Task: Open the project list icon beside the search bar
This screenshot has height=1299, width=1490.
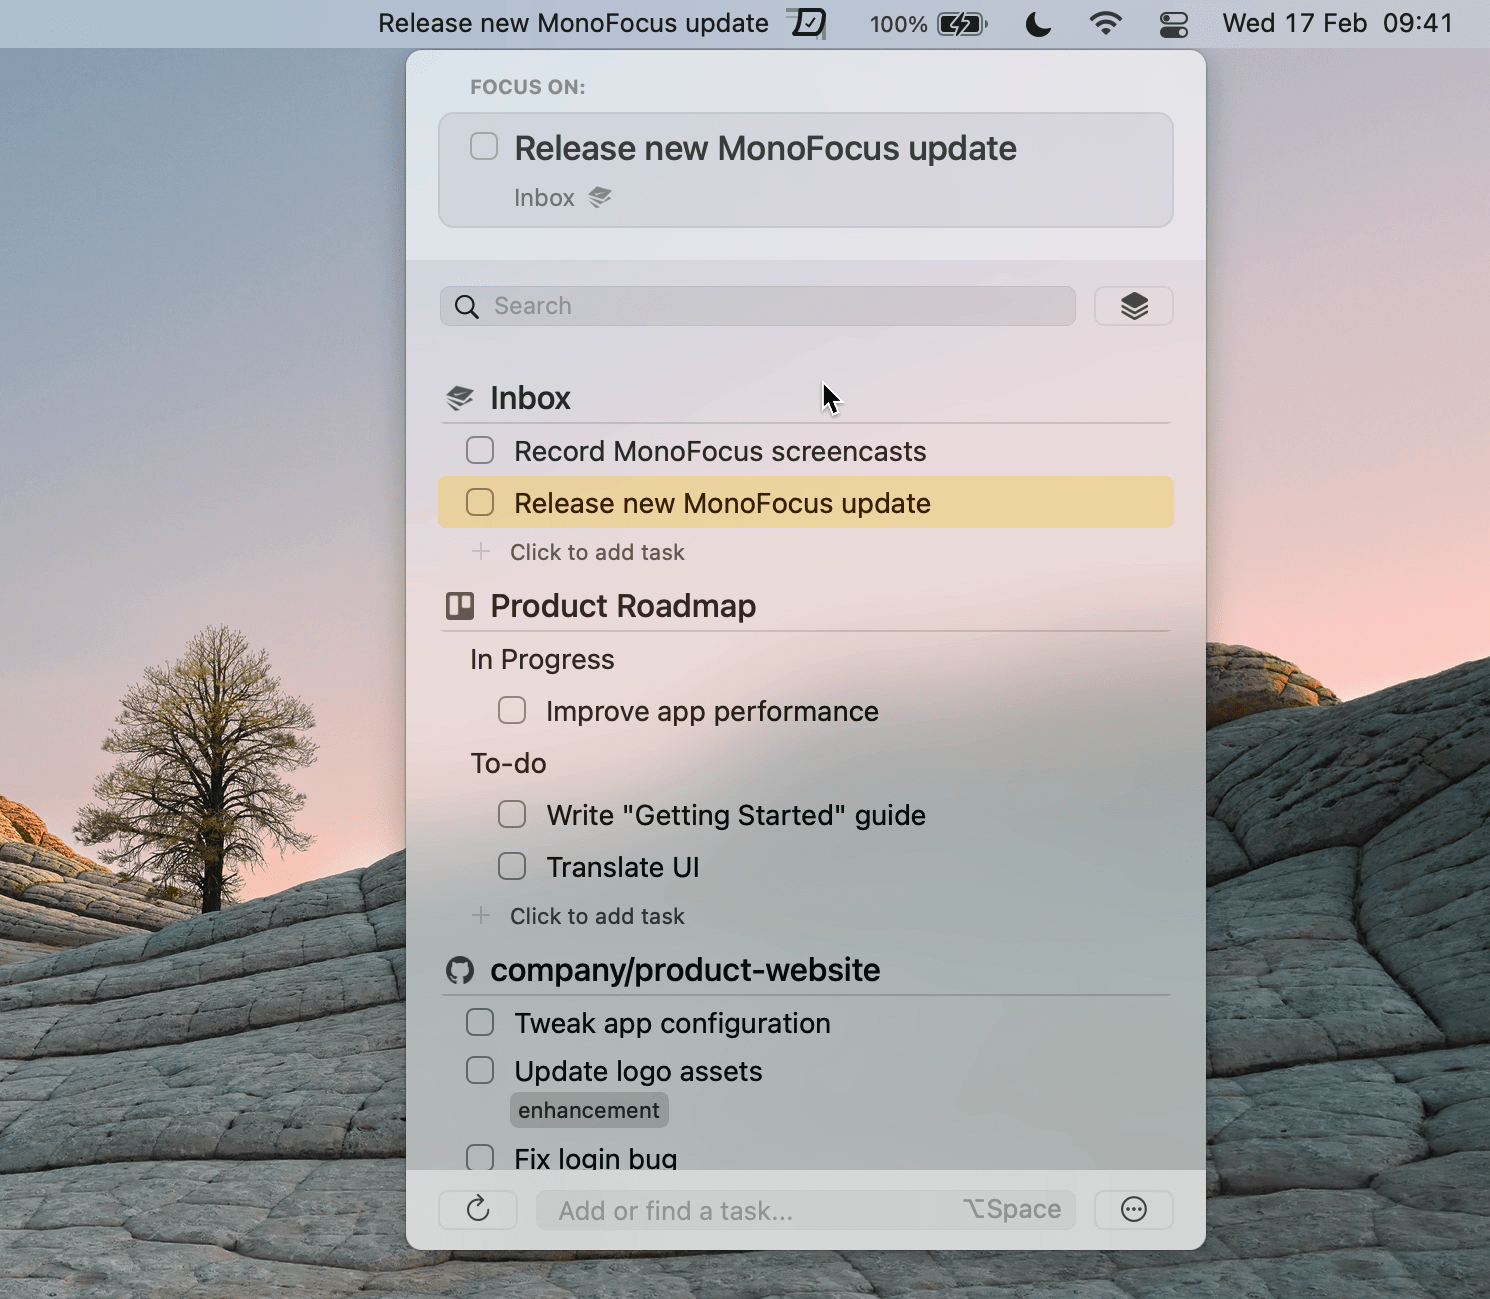Action: 1133,306
